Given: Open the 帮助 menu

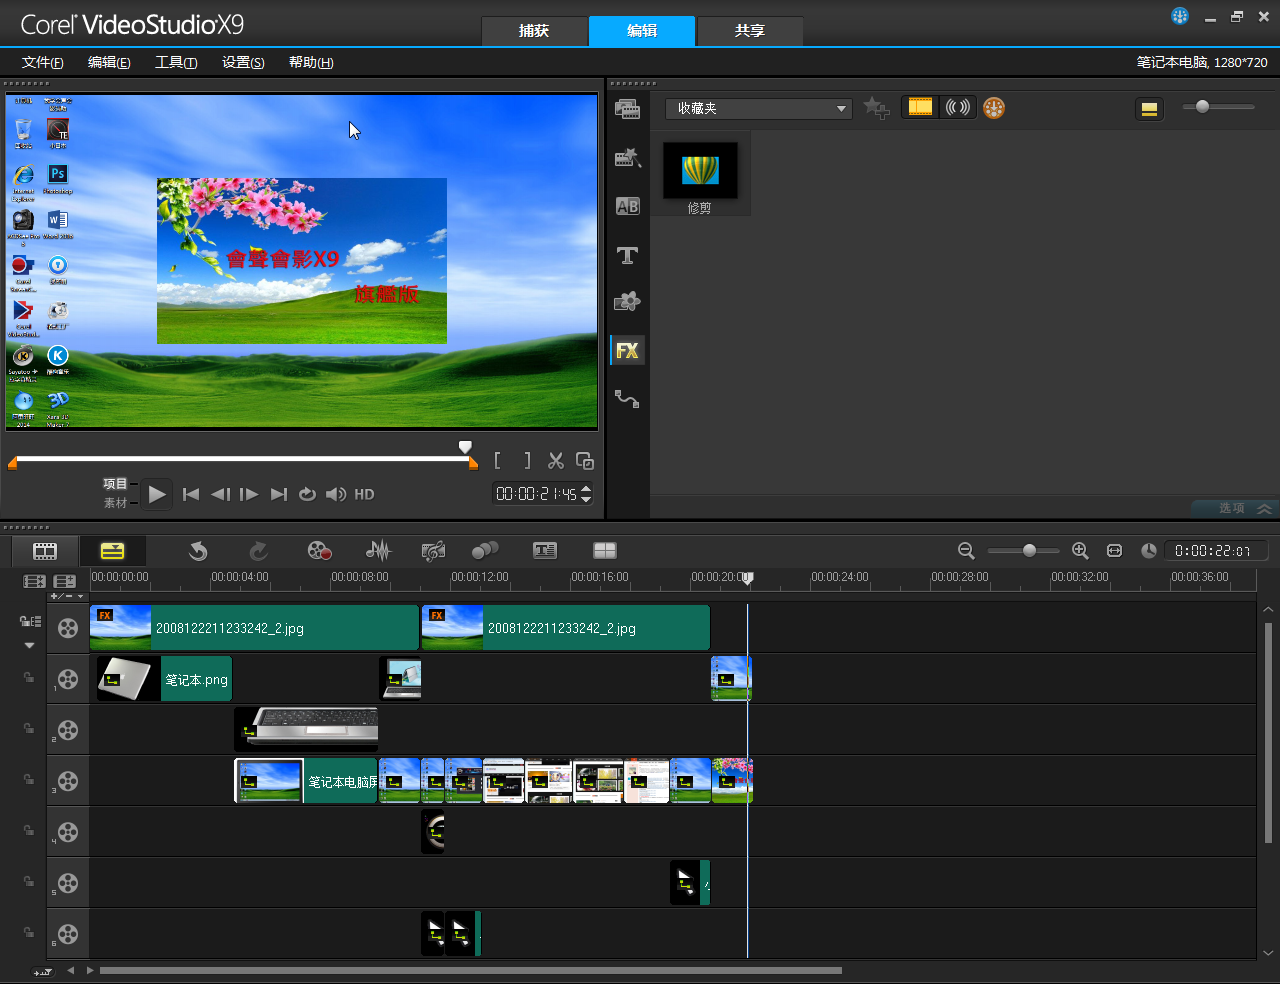Looking at the screenshot, I should 311,62.
